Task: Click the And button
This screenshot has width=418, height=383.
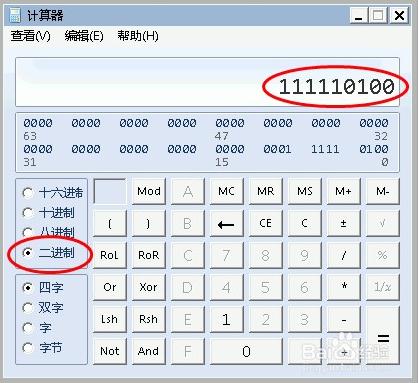Action: (x=149, y=351)
